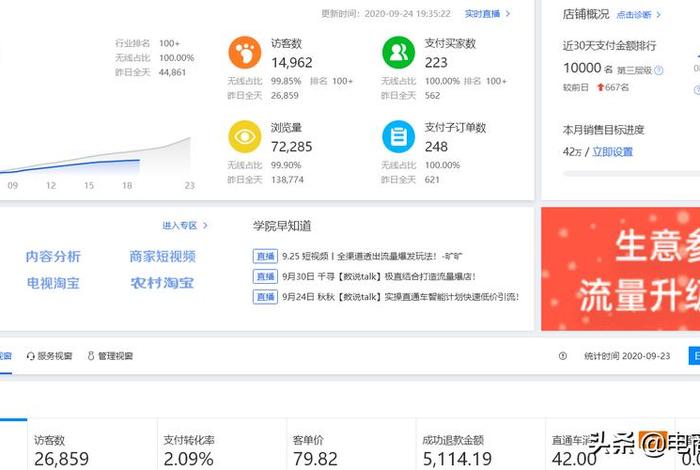Viewport: 700px width, 470px height.
Task: Click the 26,859 yesterday visitors value near 访客数
Action: pyautogui.click(x=284, y=96)
